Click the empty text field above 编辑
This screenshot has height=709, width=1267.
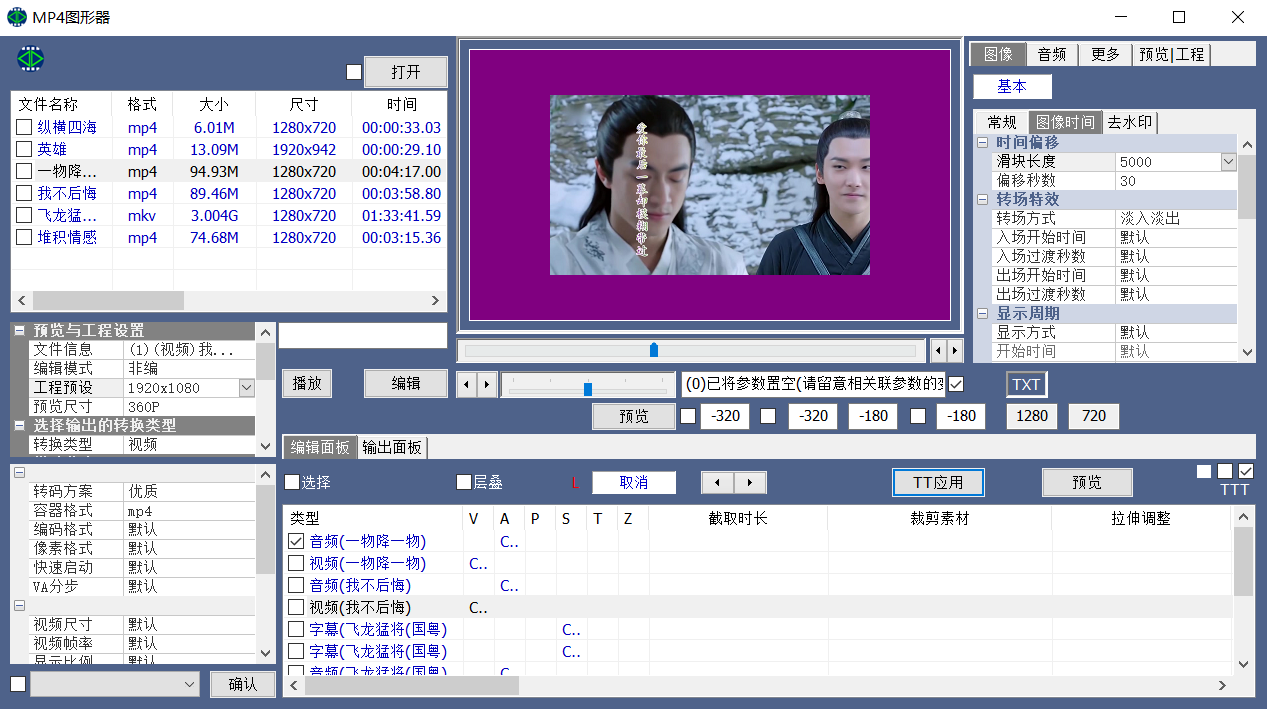point(363,336)
